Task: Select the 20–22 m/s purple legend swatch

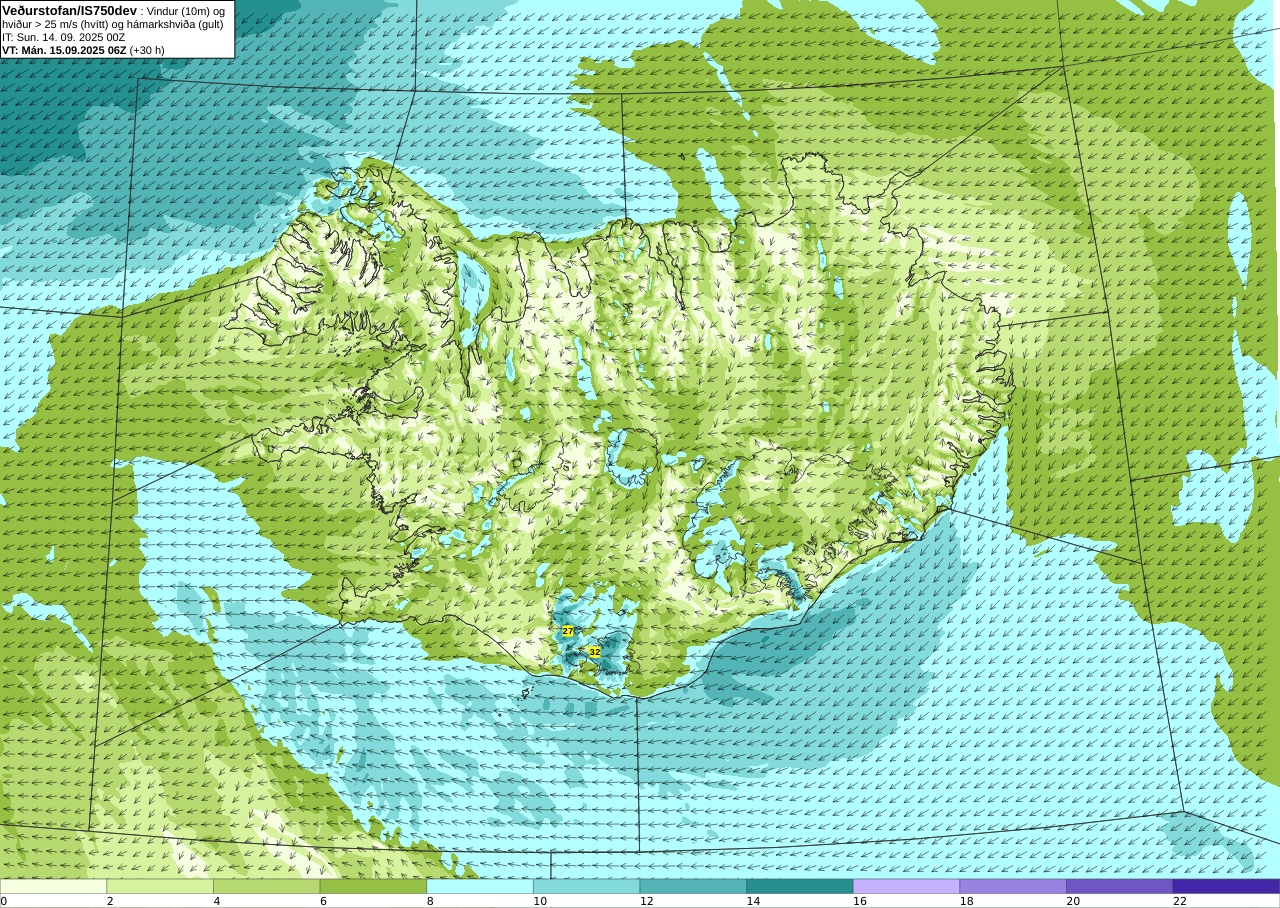Action: pos(1120,886)
